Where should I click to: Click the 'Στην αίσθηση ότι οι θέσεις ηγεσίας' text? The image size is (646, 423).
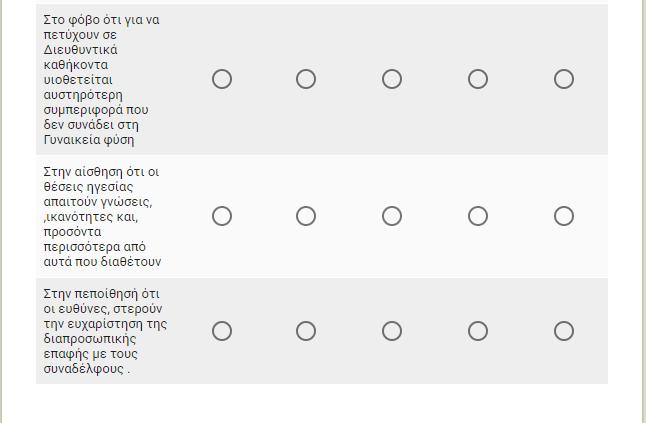(x=102, y=217)
